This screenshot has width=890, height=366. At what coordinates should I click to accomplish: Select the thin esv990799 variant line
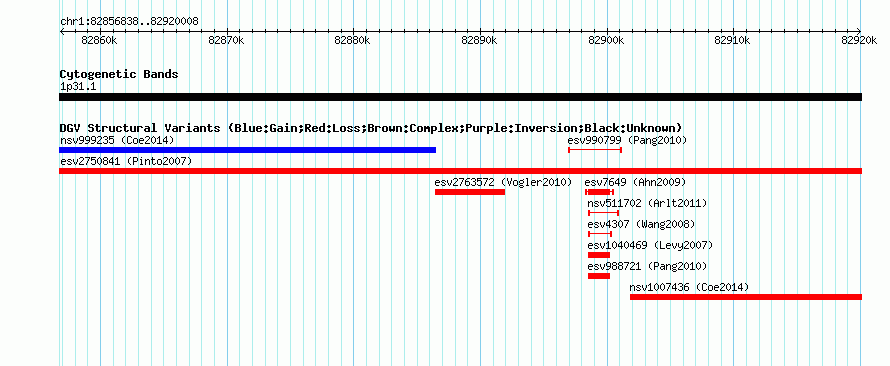[595, 150]
